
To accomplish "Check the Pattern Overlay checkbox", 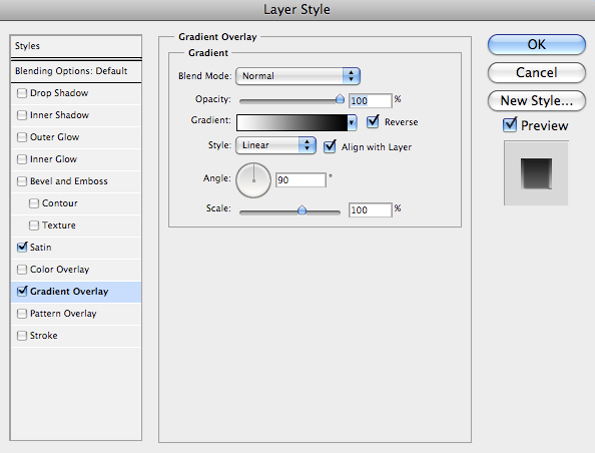I will 22,313.
